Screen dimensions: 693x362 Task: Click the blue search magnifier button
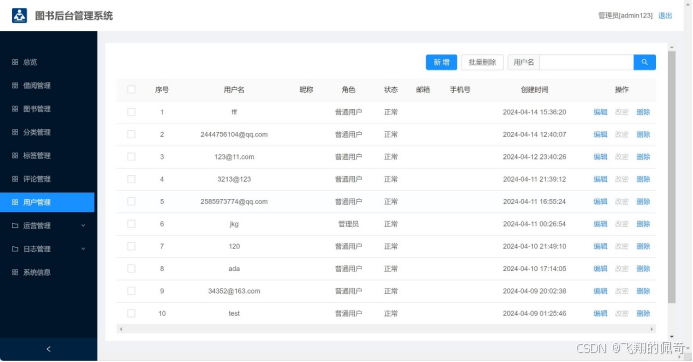pos(644,62)
